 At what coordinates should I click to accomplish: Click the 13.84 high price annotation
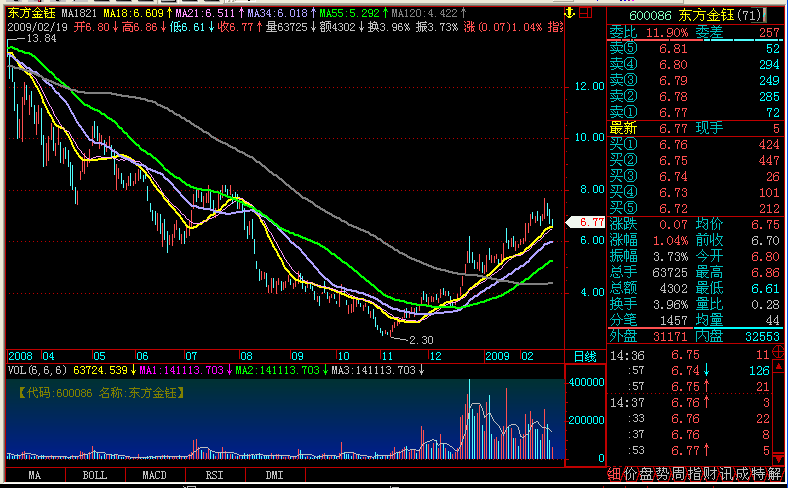click(x=41, y=39)
